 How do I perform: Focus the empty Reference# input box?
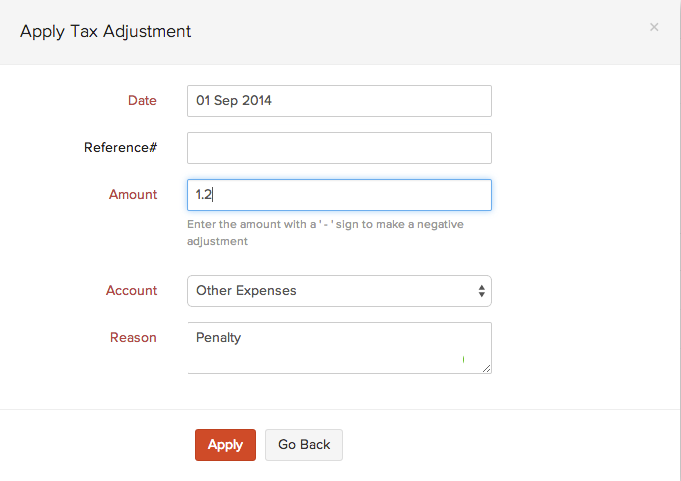point(339,148)
